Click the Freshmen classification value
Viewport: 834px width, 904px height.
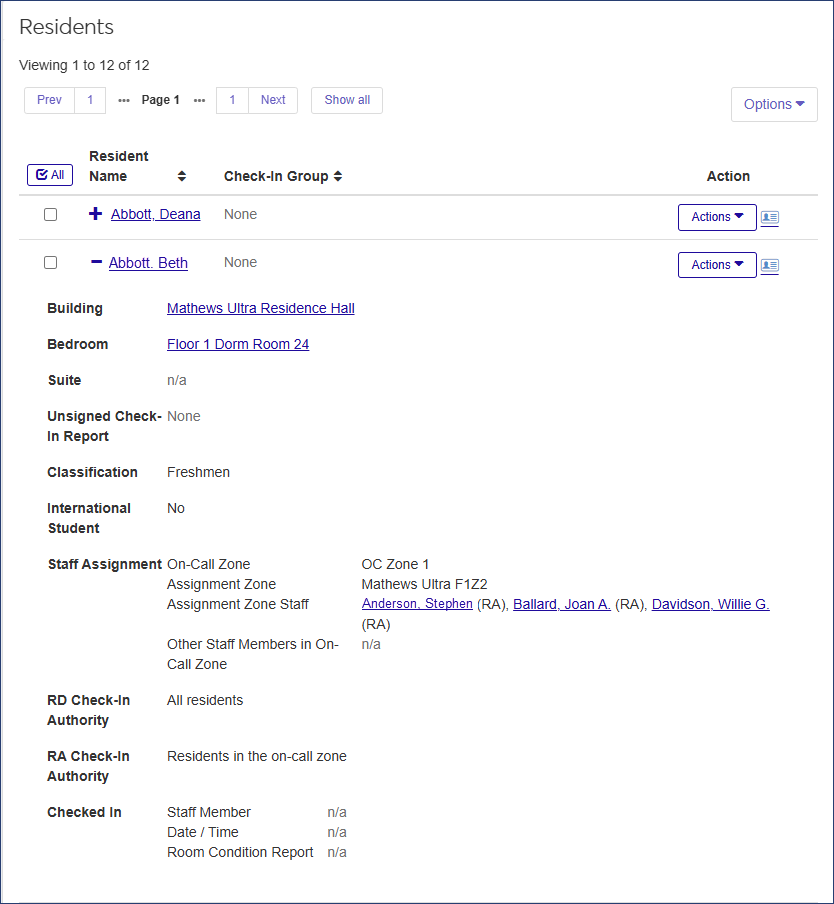(198, 472)
